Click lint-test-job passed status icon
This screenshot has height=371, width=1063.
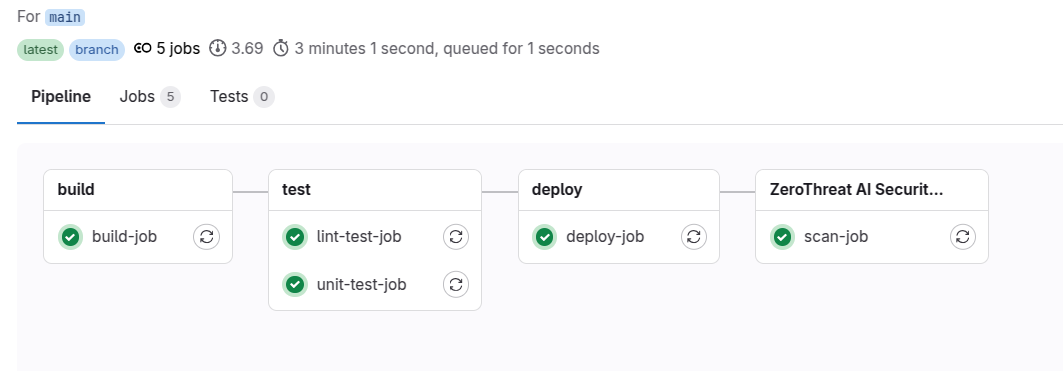click(295, 237)
